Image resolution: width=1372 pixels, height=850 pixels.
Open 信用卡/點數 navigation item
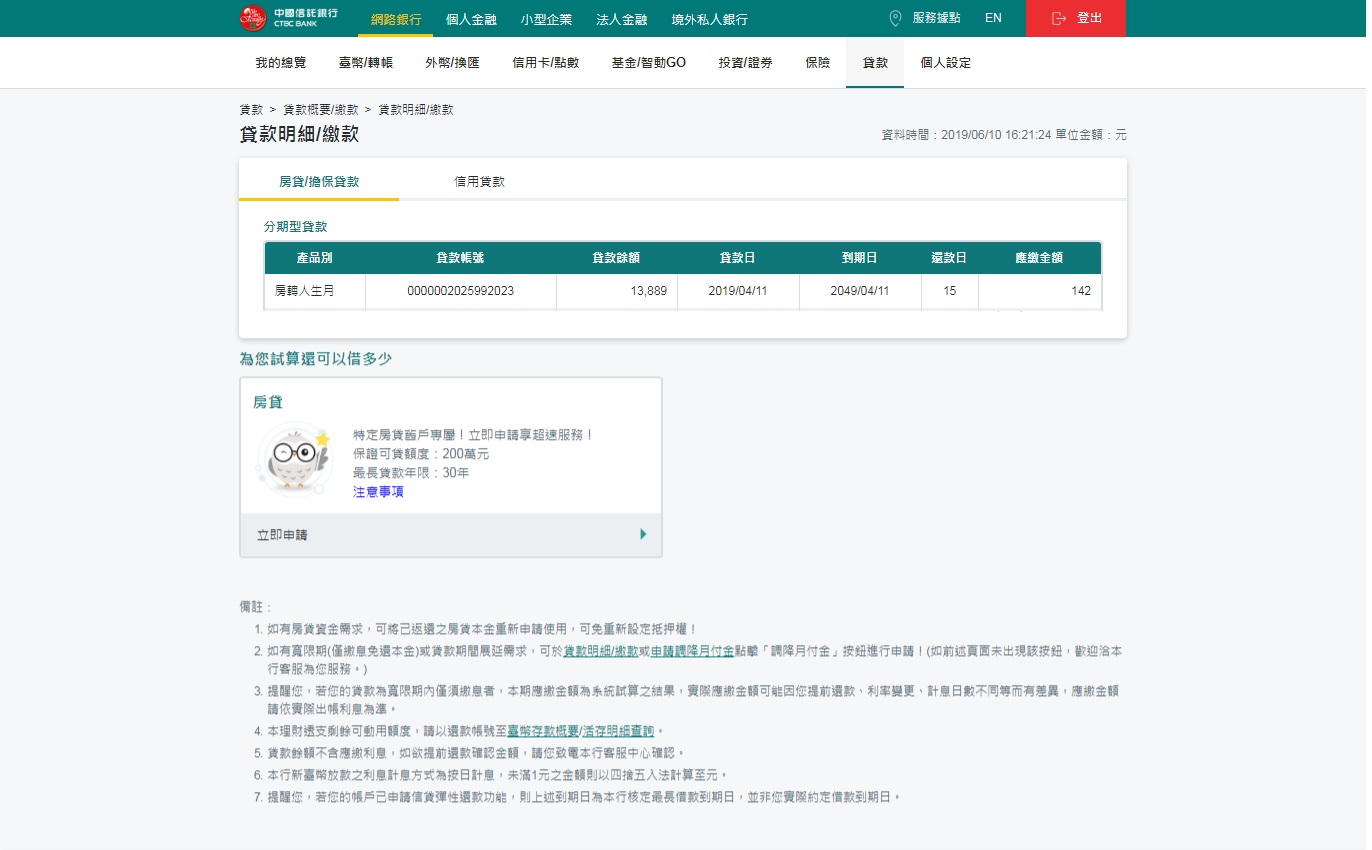546,62
